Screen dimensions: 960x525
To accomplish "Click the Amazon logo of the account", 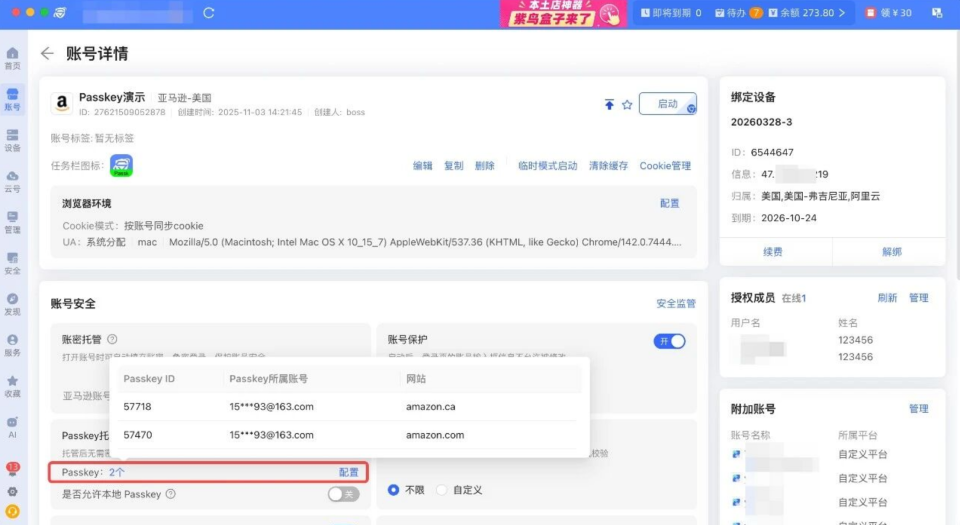I will click(62, 103).
